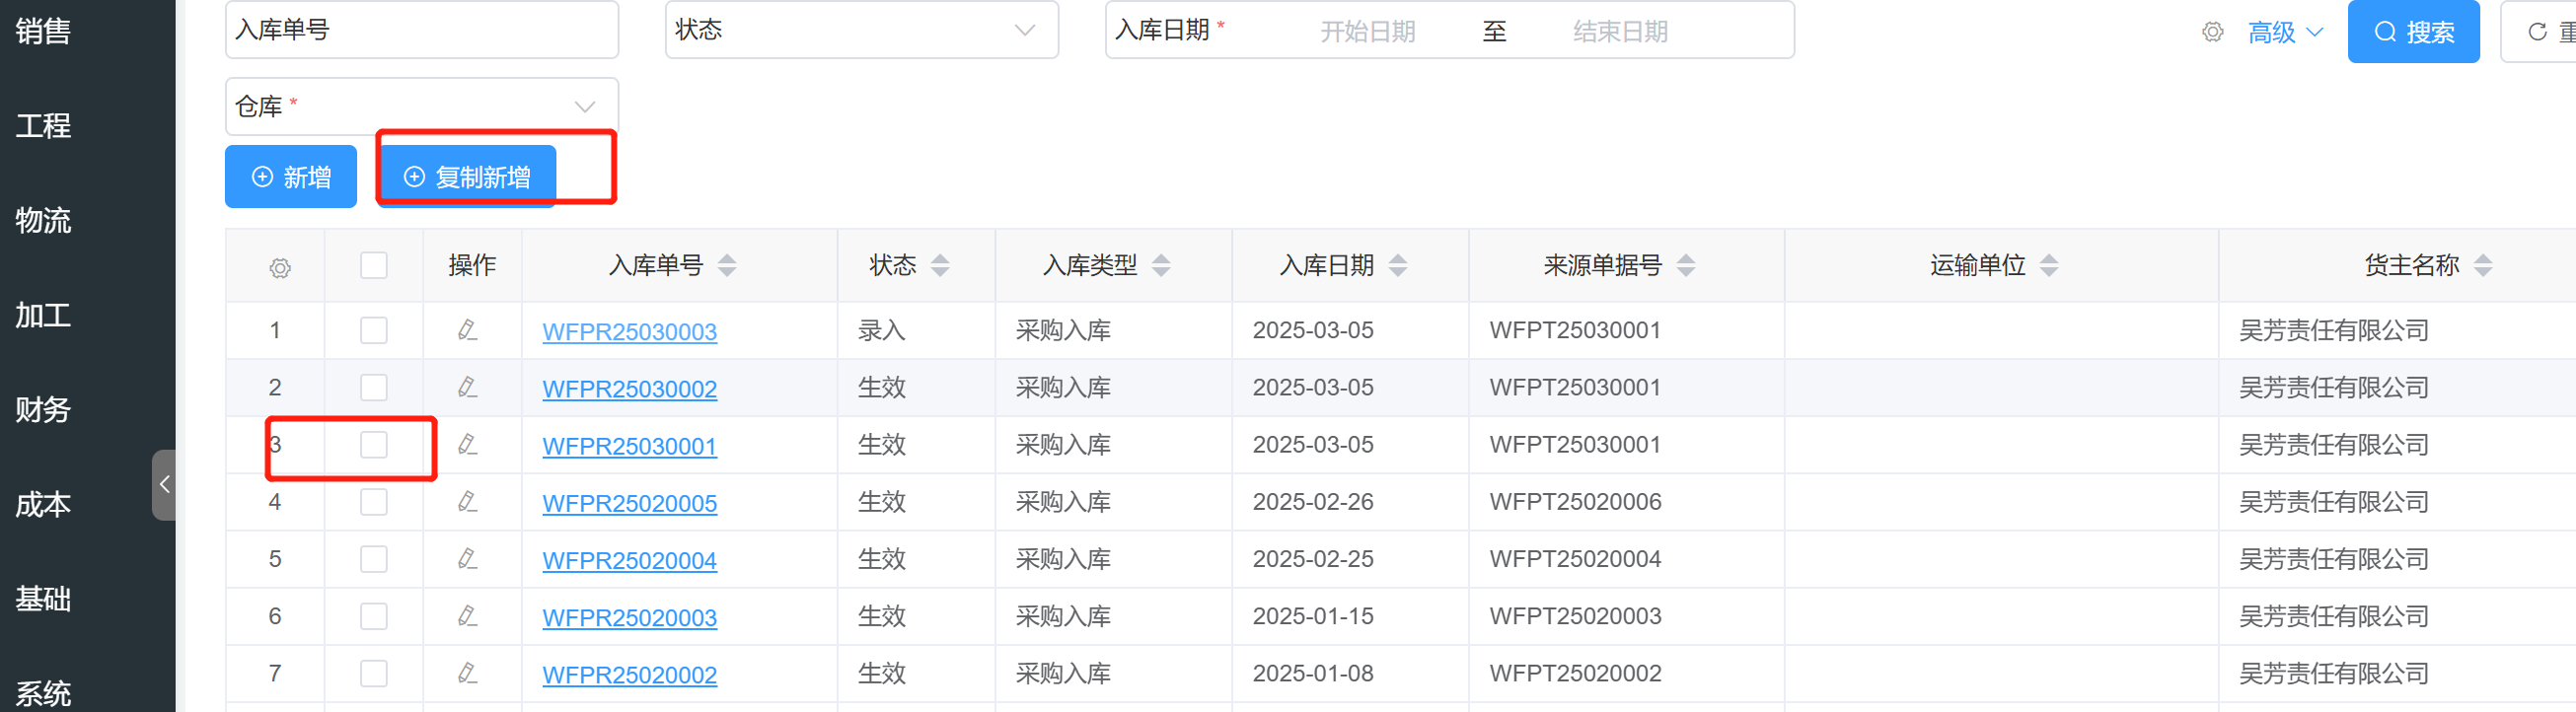
Task: Open the 基础 sidebar menu
Action: (43, 599)
